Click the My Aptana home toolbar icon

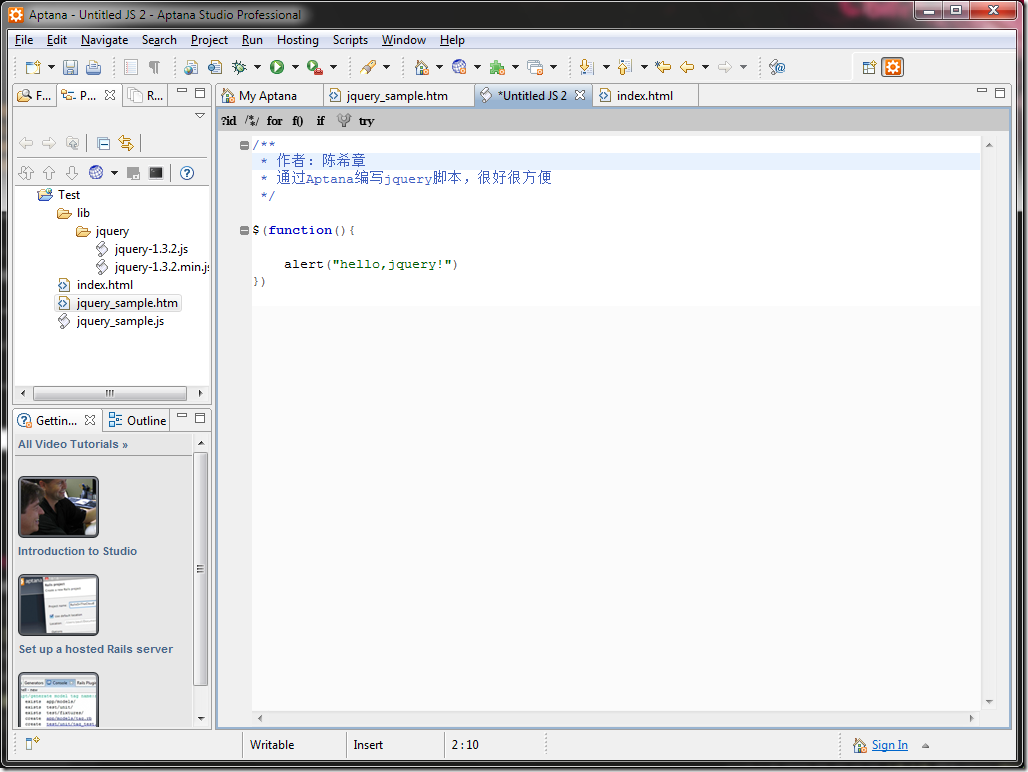[x=422, y=67]
